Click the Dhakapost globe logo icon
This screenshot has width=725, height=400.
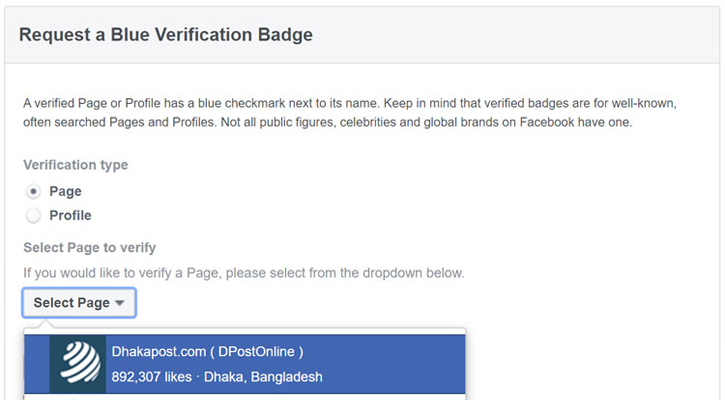[77, 363]
